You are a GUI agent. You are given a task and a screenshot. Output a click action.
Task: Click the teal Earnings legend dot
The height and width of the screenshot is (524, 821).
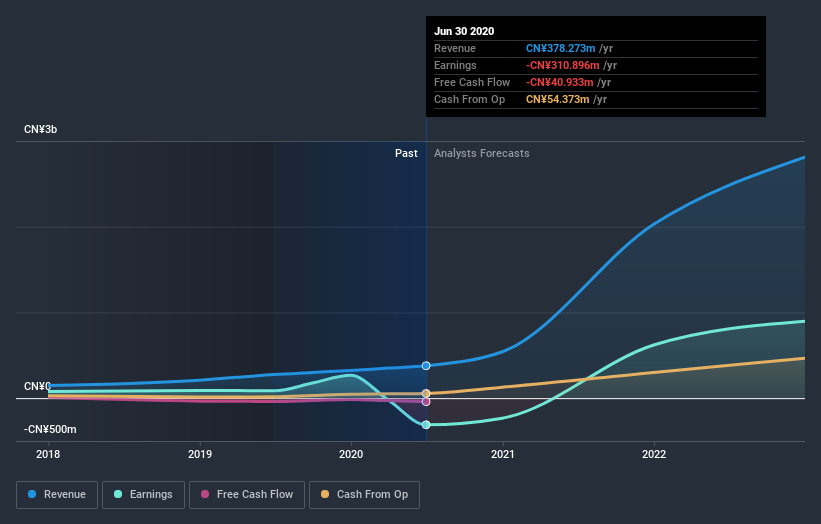(118, 494)
